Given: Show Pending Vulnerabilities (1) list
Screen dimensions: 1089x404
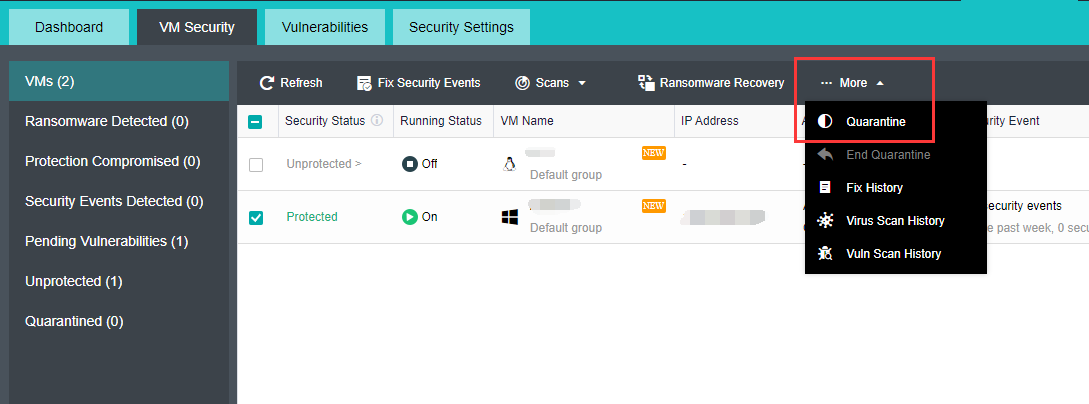Looking at the screenshot, I should point(106,241).
